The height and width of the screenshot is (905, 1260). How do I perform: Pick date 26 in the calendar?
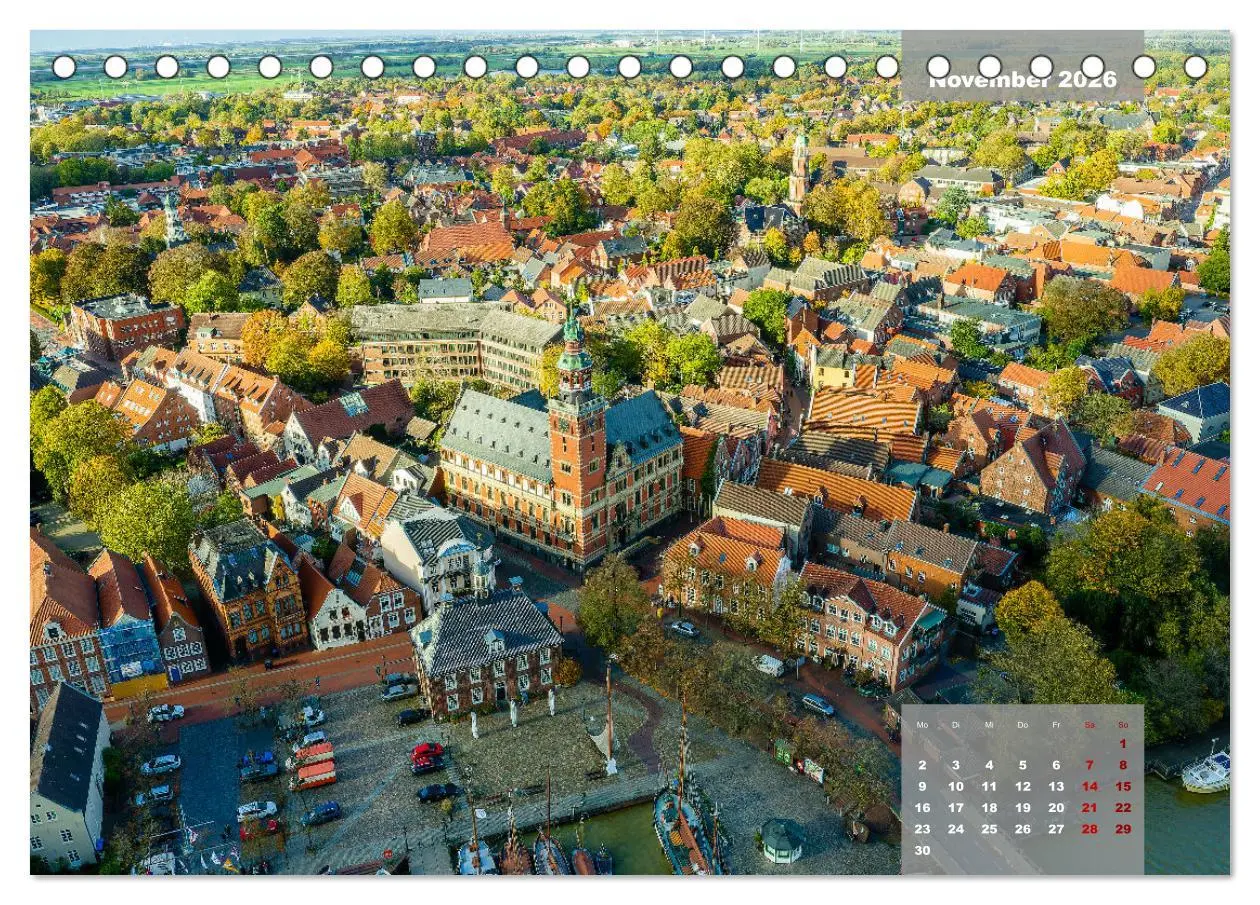click(1022, 829)
